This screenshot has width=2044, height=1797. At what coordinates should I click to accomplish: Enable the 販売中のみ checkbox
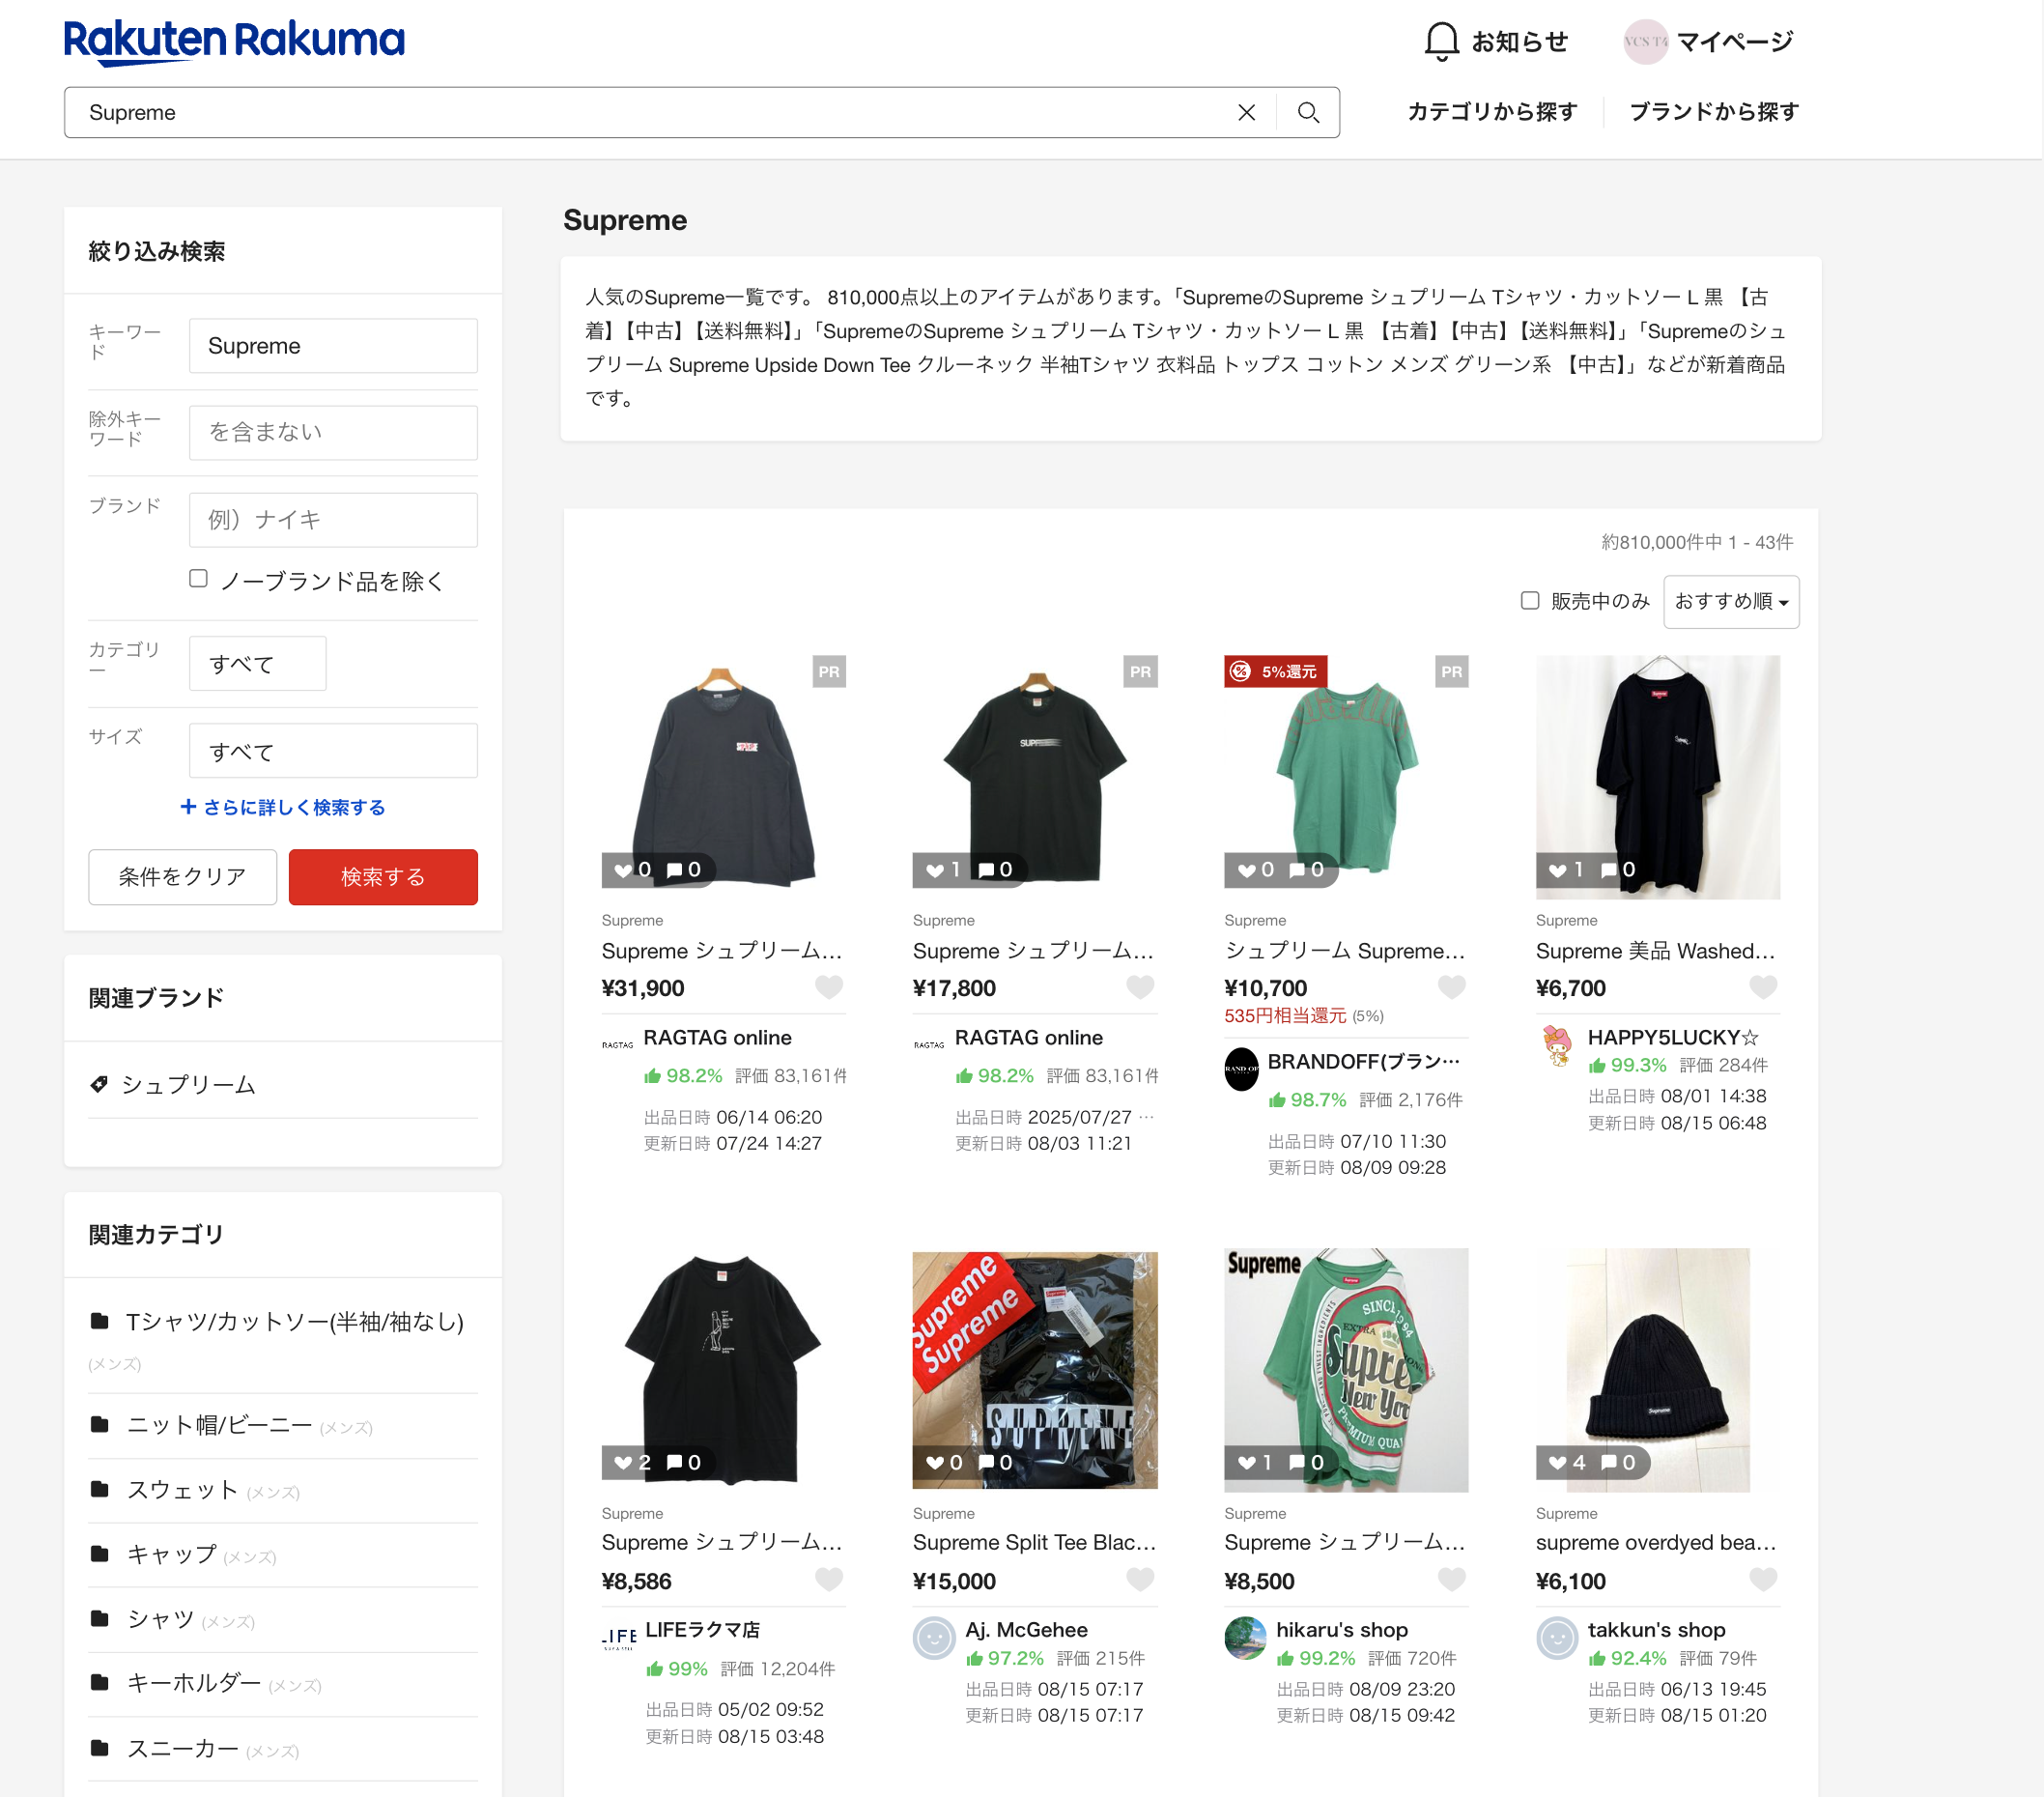point(1529,600)
